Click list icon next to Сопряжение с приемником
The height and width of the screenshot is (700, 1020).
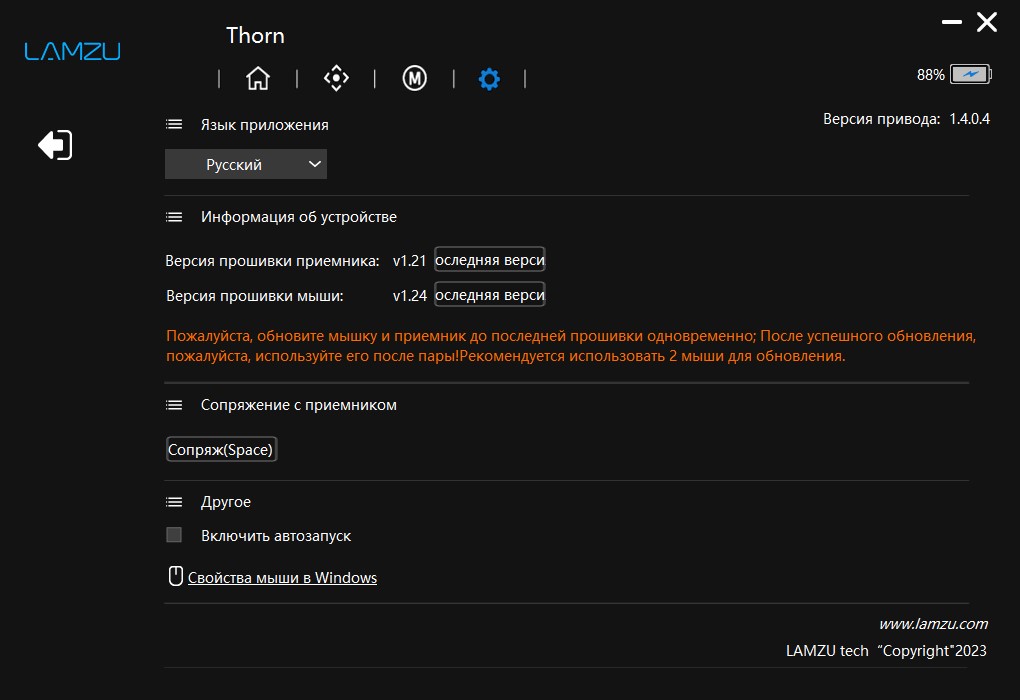tap(174, 405)
